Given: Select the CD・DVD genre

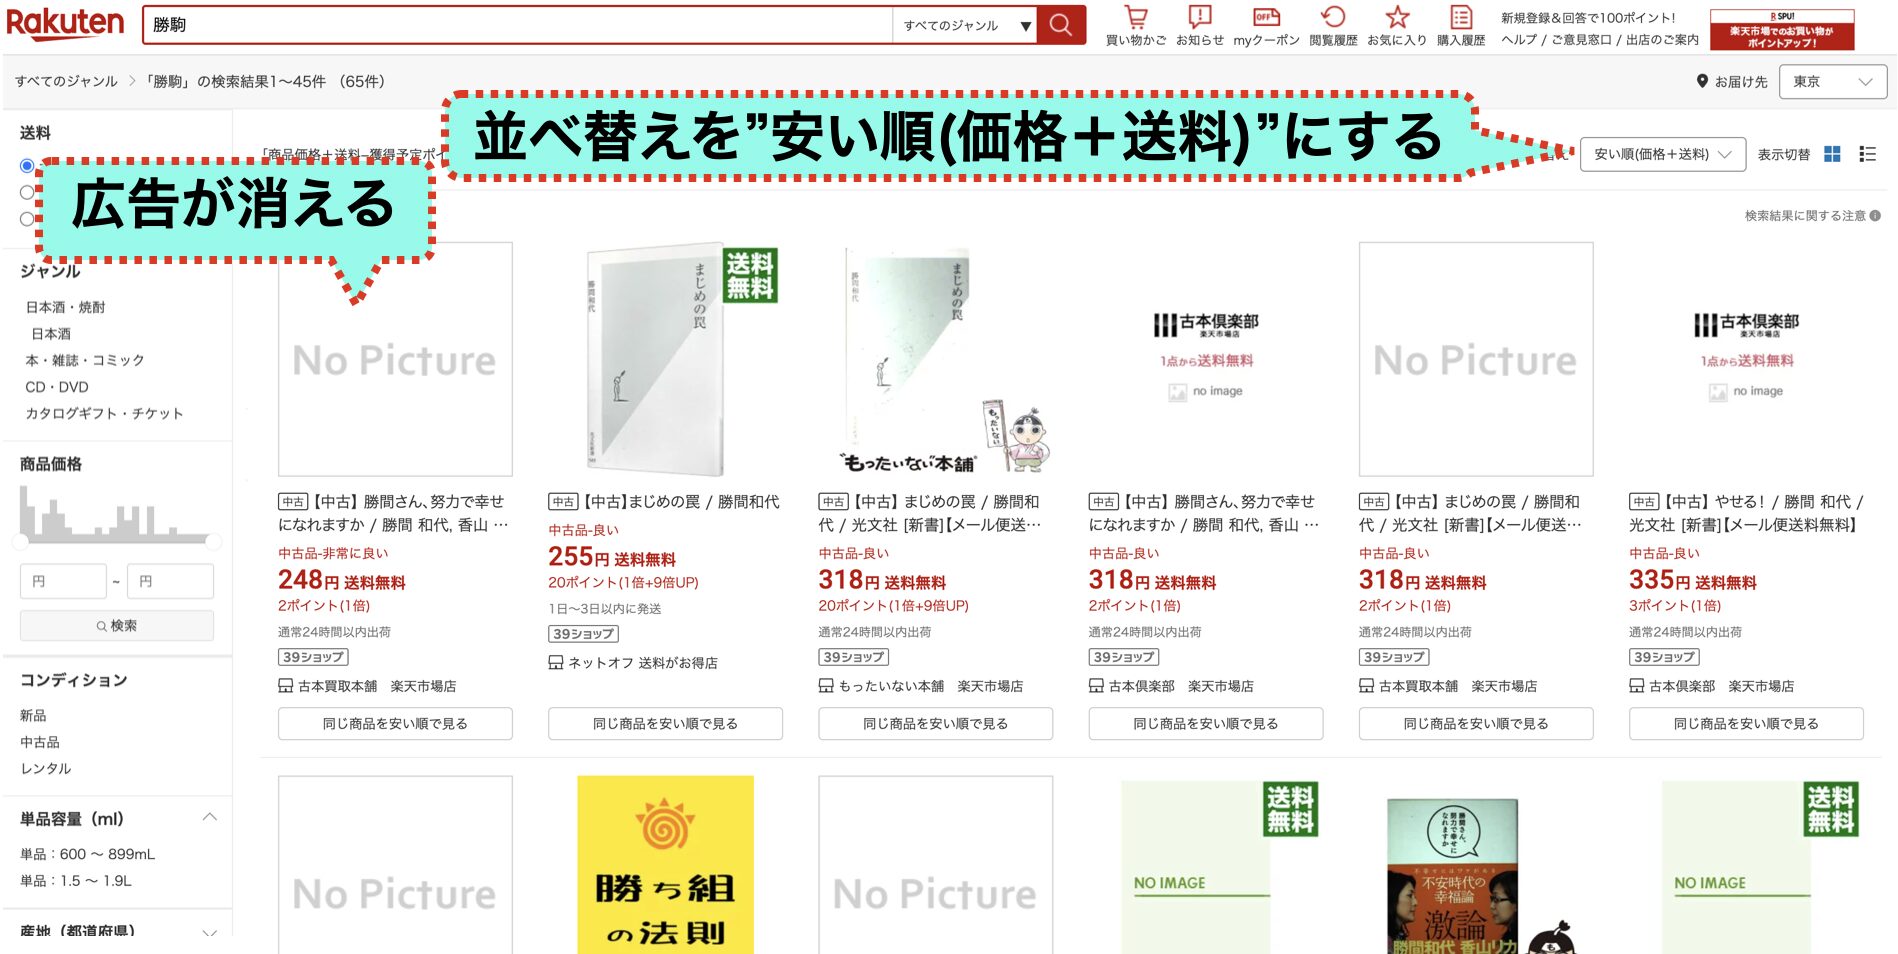Looking at the screenshot, I should pos(57,387).
